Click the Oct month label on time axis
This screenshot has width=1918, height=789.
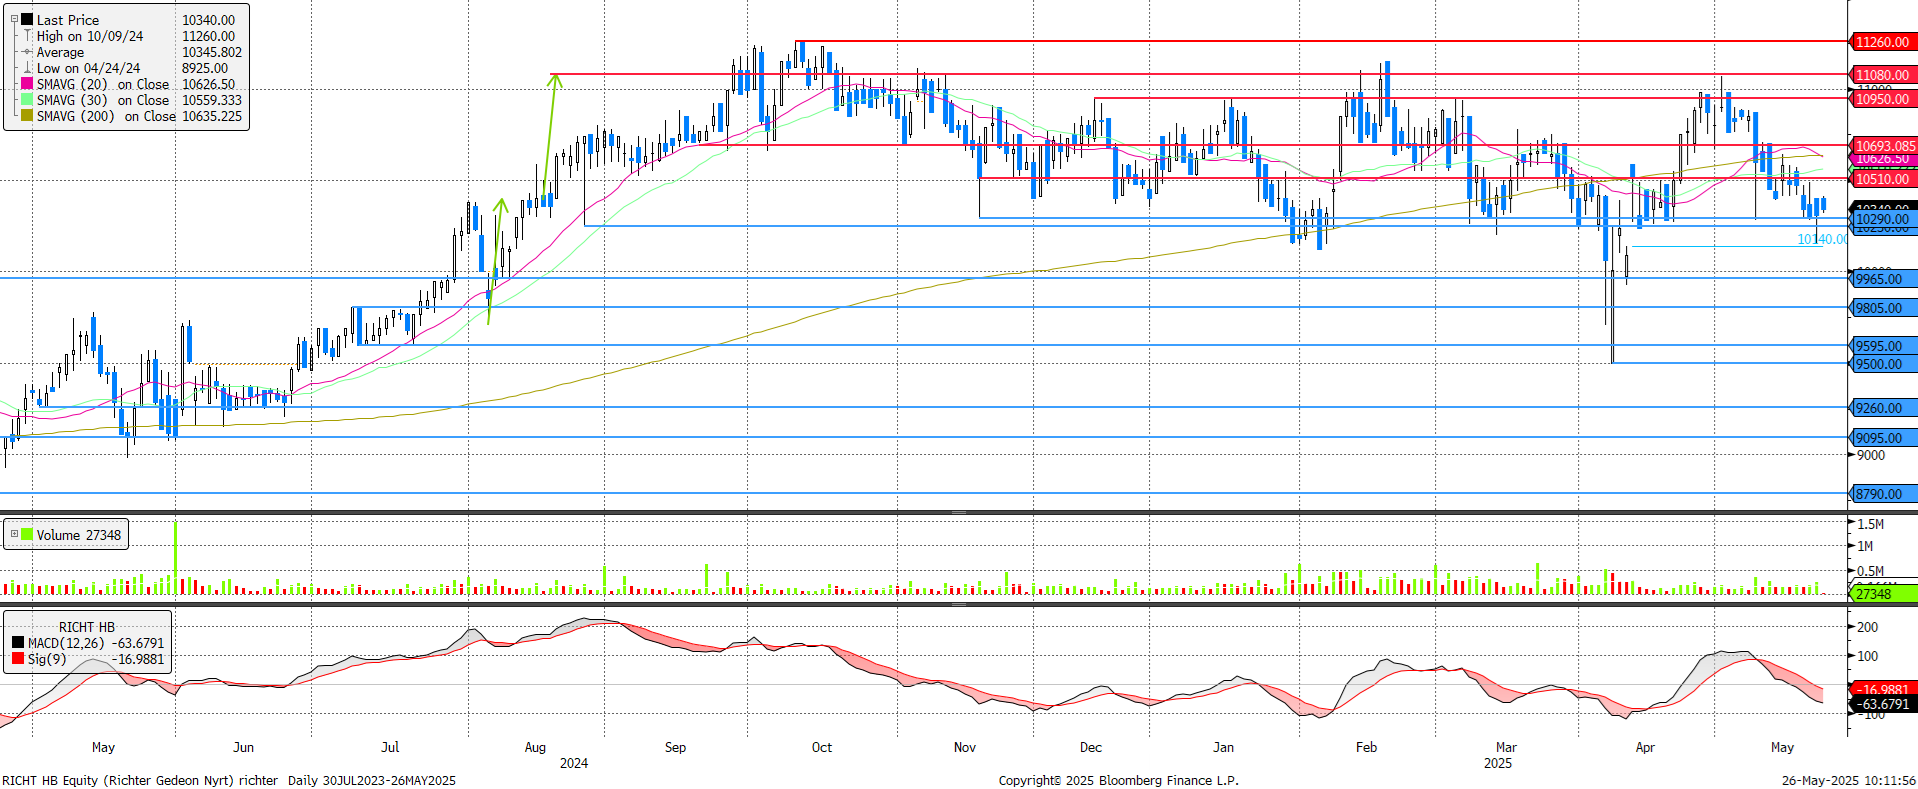(822, 747)
